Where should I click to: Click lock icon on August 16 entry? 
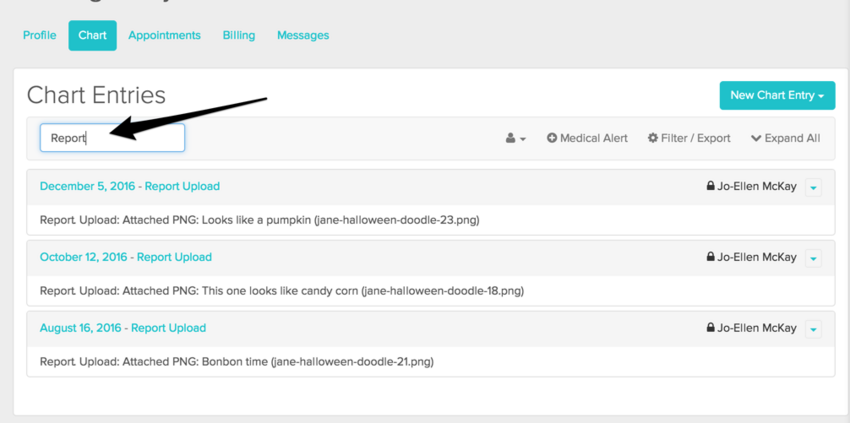[710, 328]
